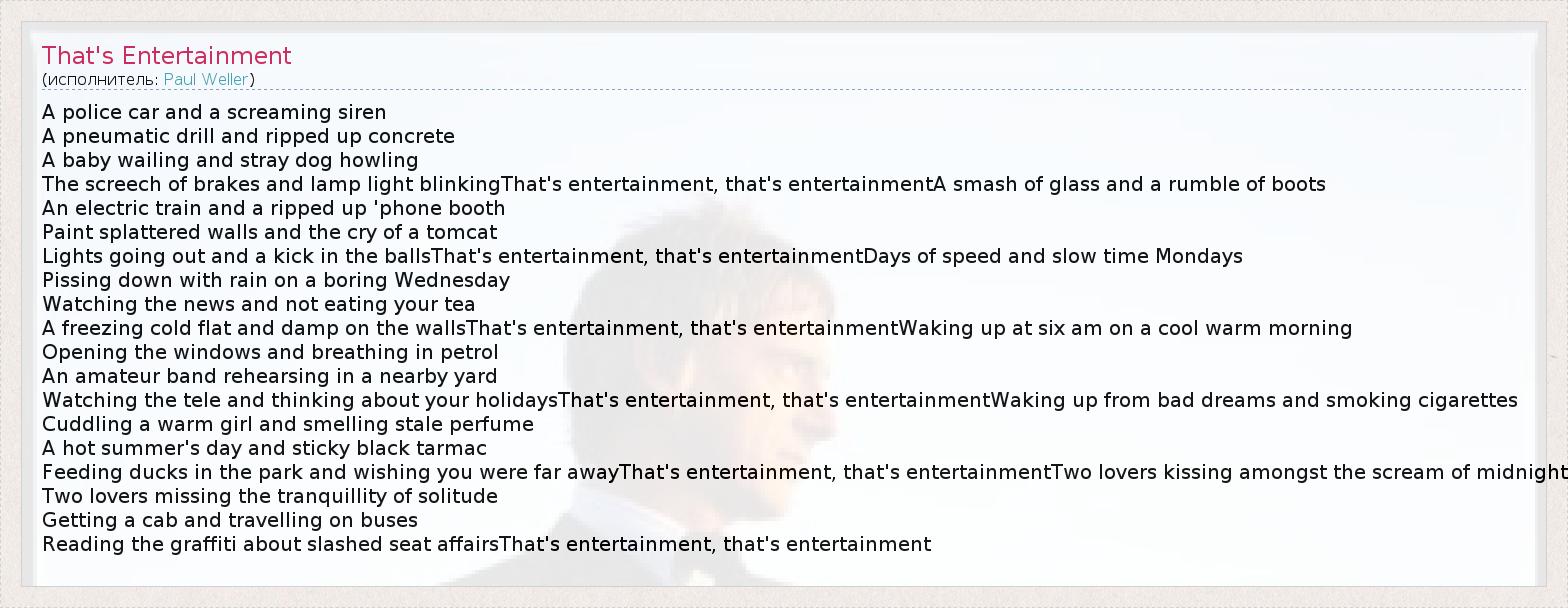Click the "Getting a cab" lyric line
1568x608 pixels.
[229, 520]
